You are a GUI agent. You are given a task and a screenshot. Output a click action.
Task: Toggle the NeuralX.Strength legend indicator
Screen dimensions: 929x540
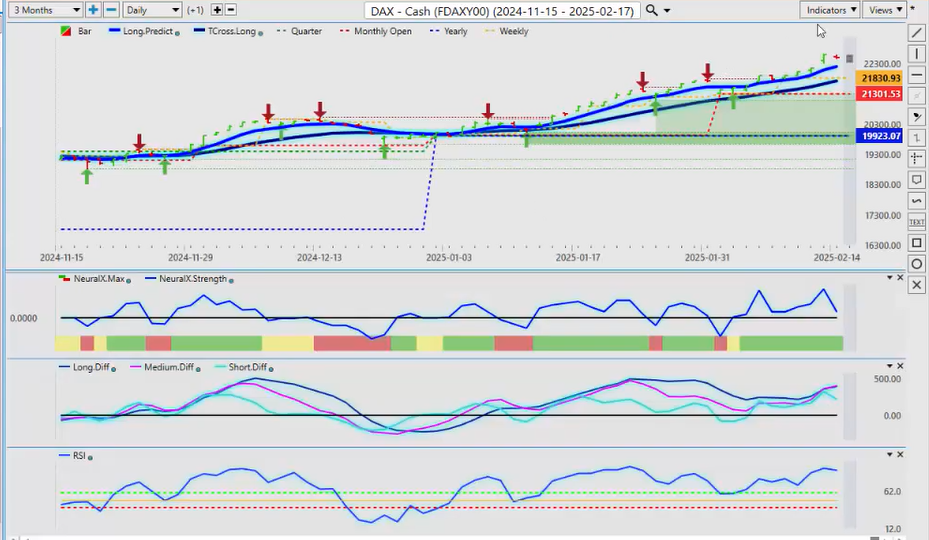[187, 280]
